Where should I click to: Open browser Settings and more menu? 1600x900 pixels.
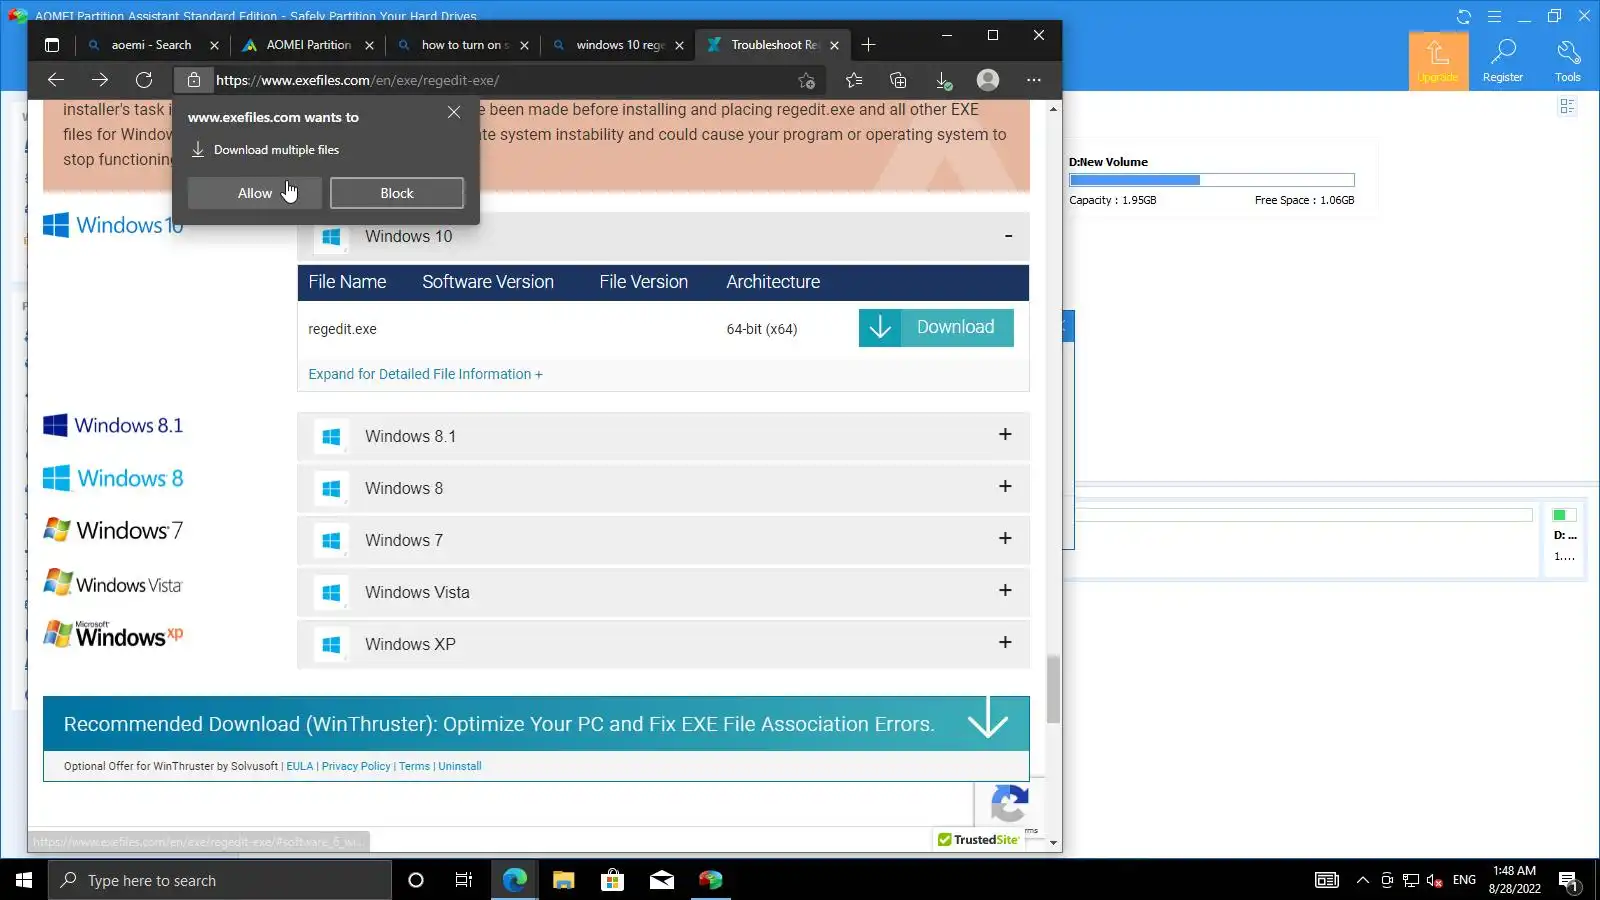[1034, 80]
